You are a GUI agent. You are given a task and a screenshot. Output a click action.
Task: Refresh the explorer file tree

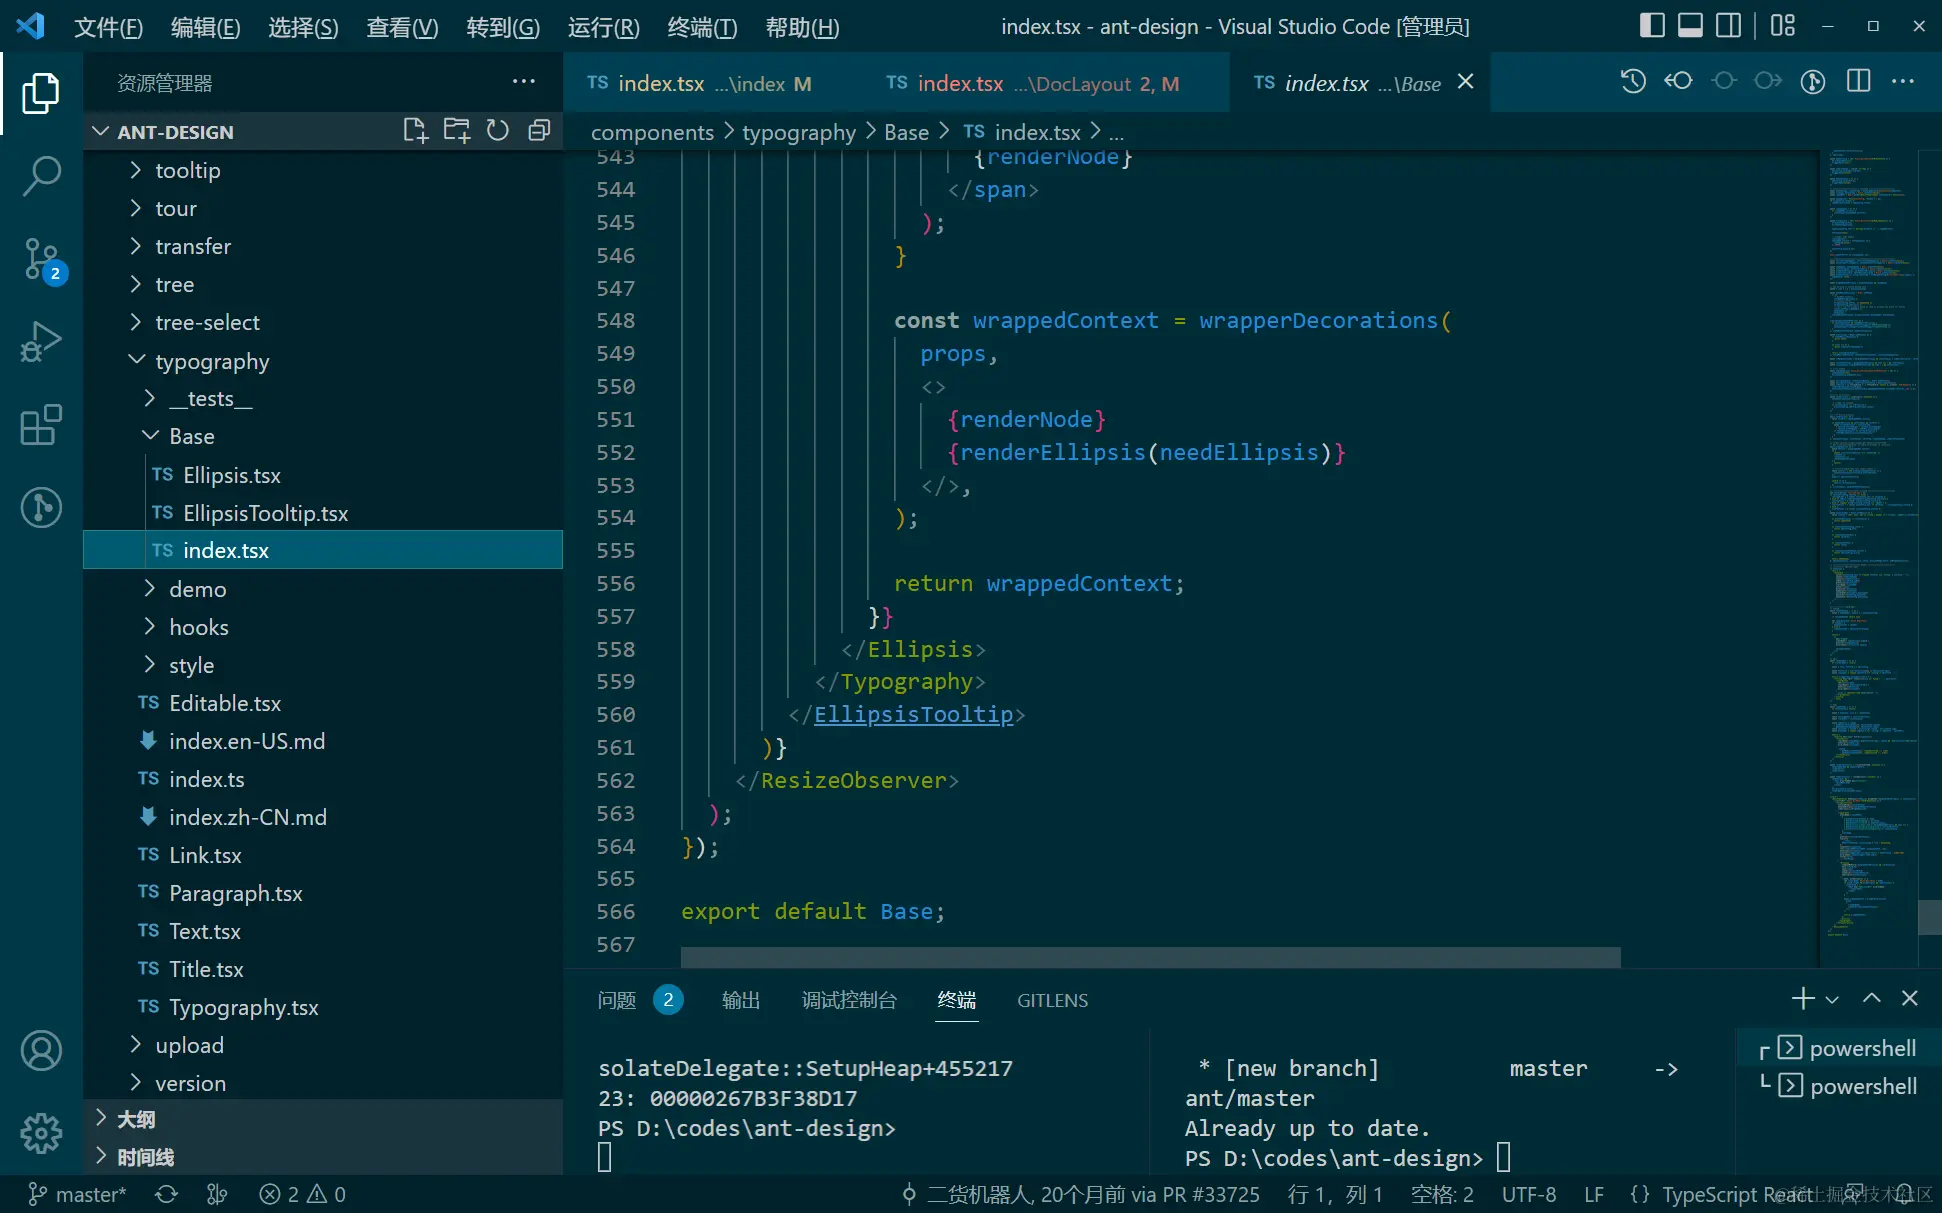pyautogui.click(x=497, y=131)
